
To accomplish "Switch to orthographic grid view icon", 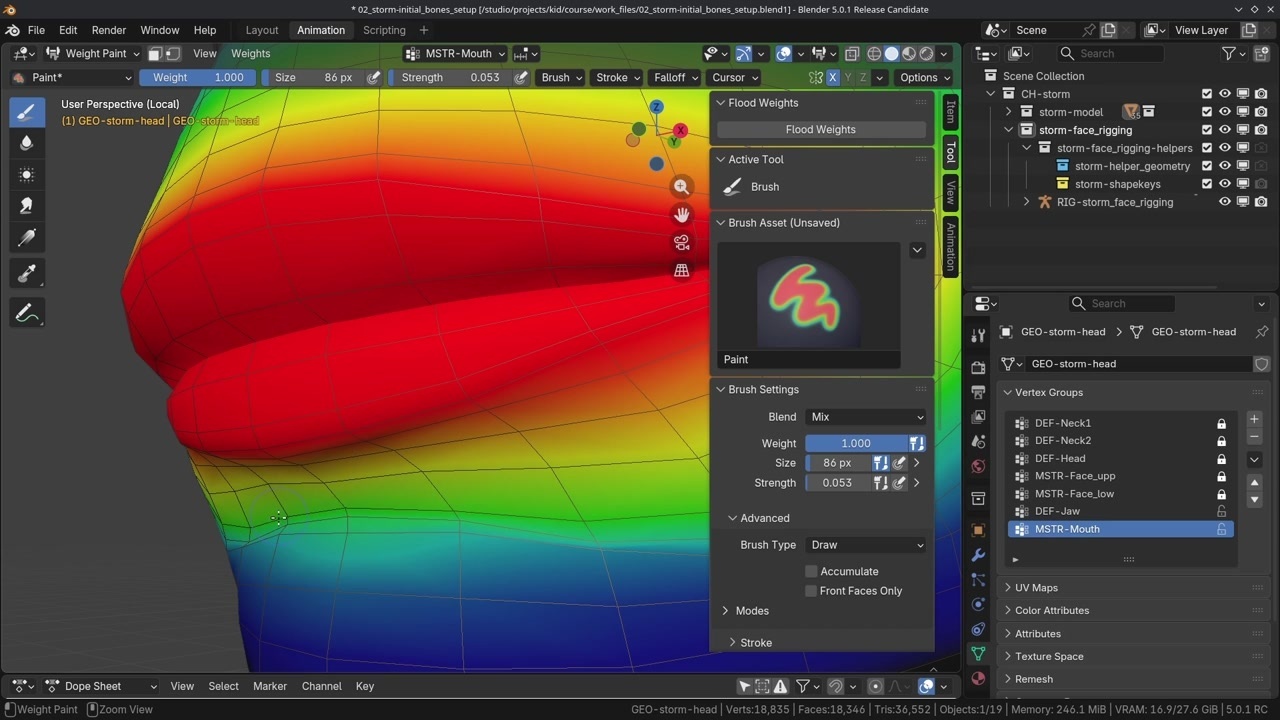I will pos(681,271).
